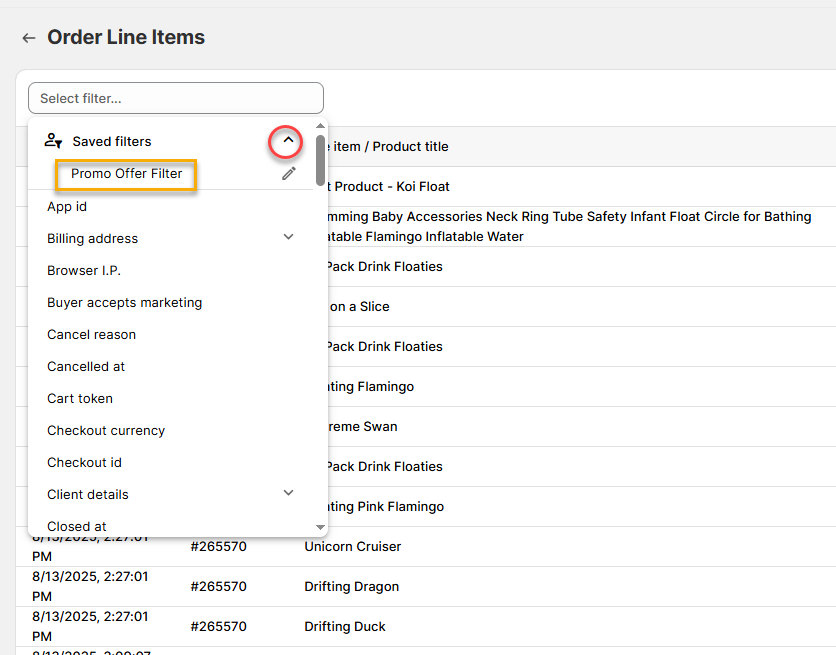Choose the Cart token filter
This screenshot has width=836, height=655.
[80, 398]
